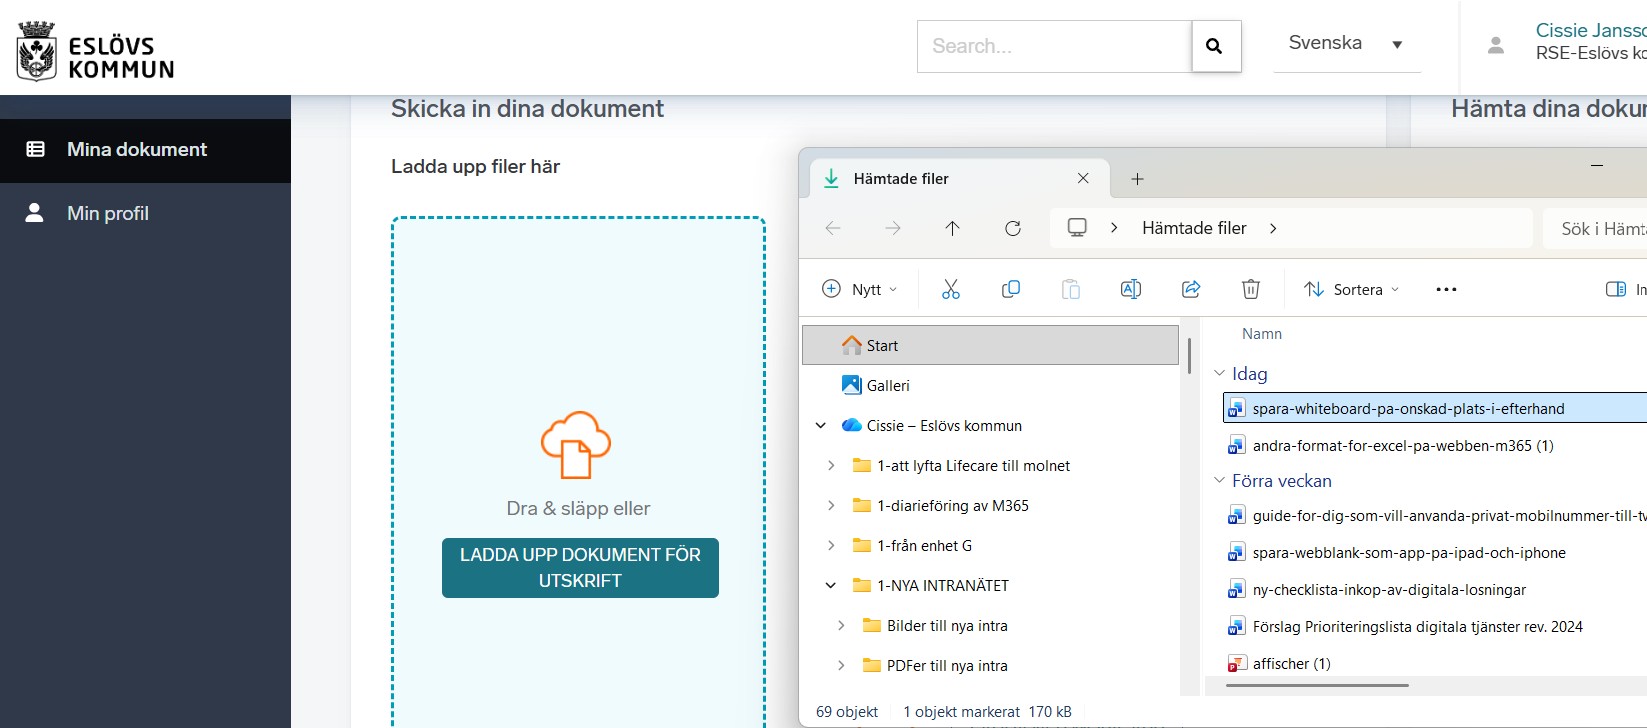Click the Rename icon in Explorer toolbar
Screen dimensions: 1647x728
[x=1130, y=289]
